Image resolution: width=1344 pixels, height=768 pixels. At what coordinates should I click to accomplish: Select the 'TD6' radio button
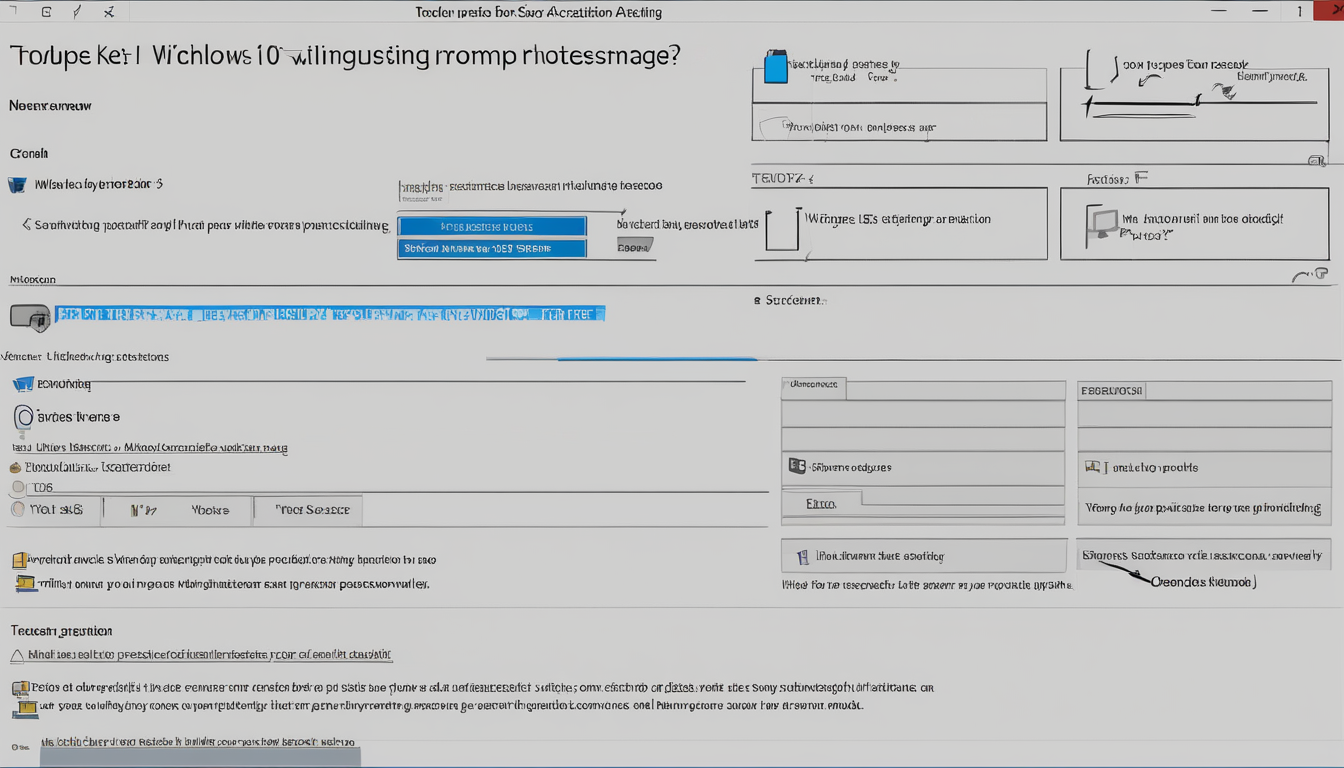[x=17, y=488]
